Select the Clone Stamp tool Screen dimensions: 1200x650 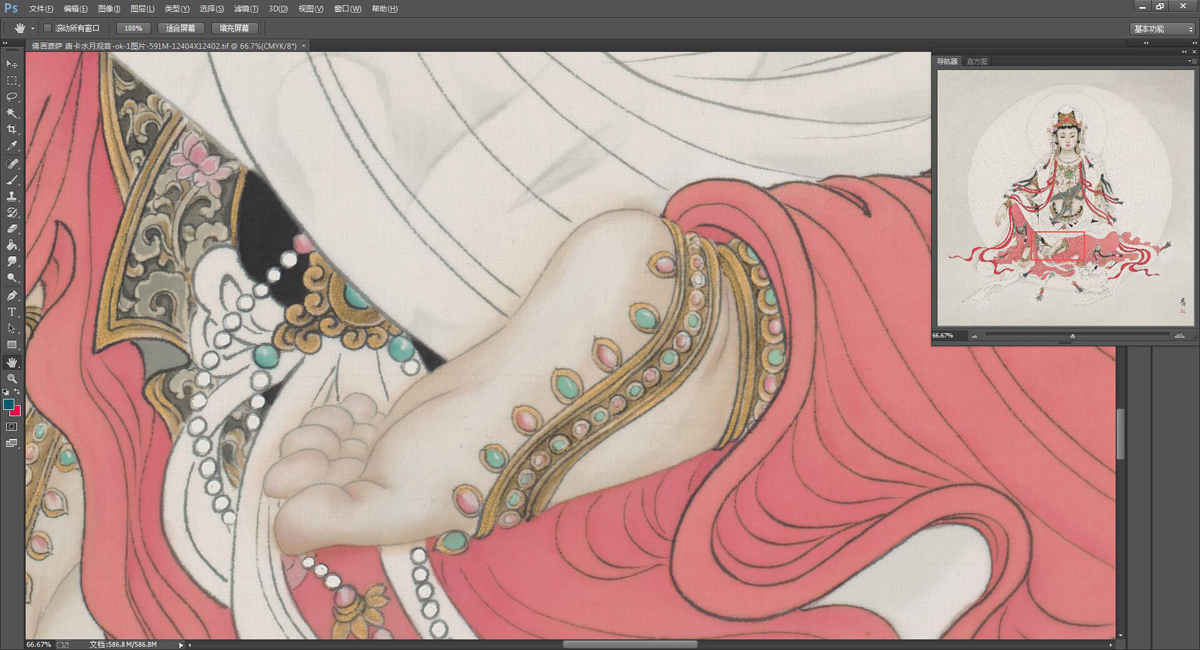[x=12, y=197]
